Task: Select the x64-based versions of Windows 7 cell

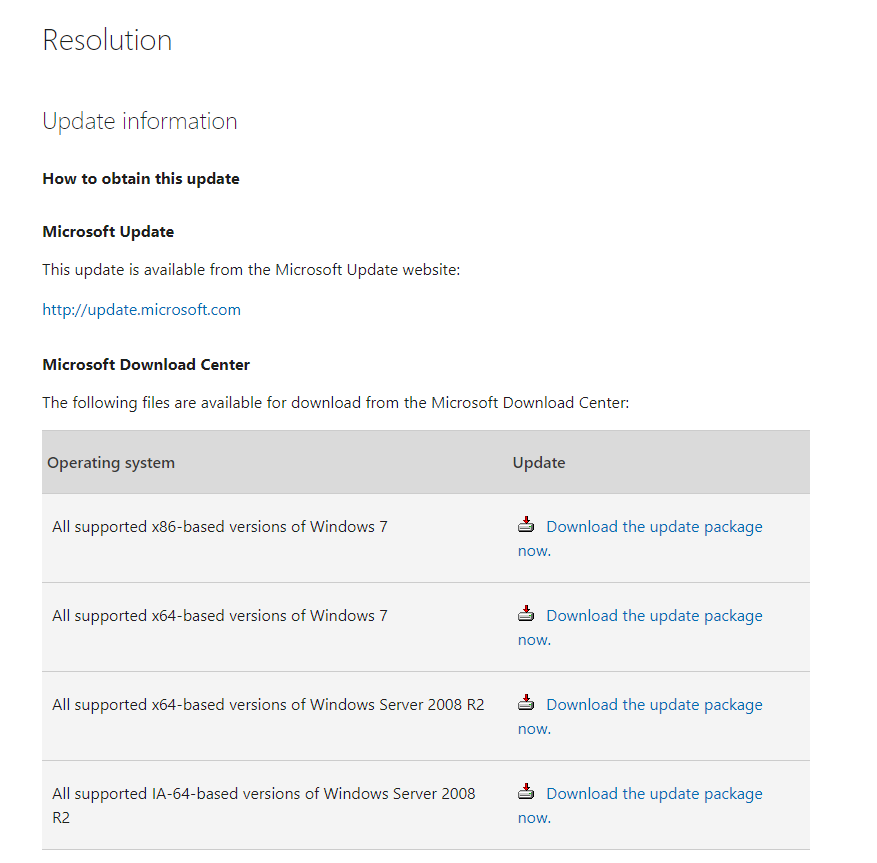Action: (x=220, y=616)
